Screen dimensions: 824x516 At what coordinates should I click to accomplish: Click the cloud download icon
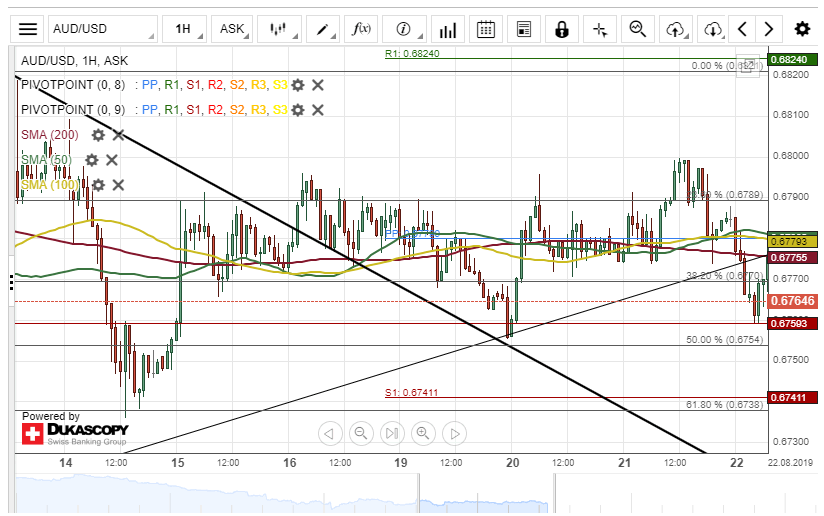pos(711,29)
